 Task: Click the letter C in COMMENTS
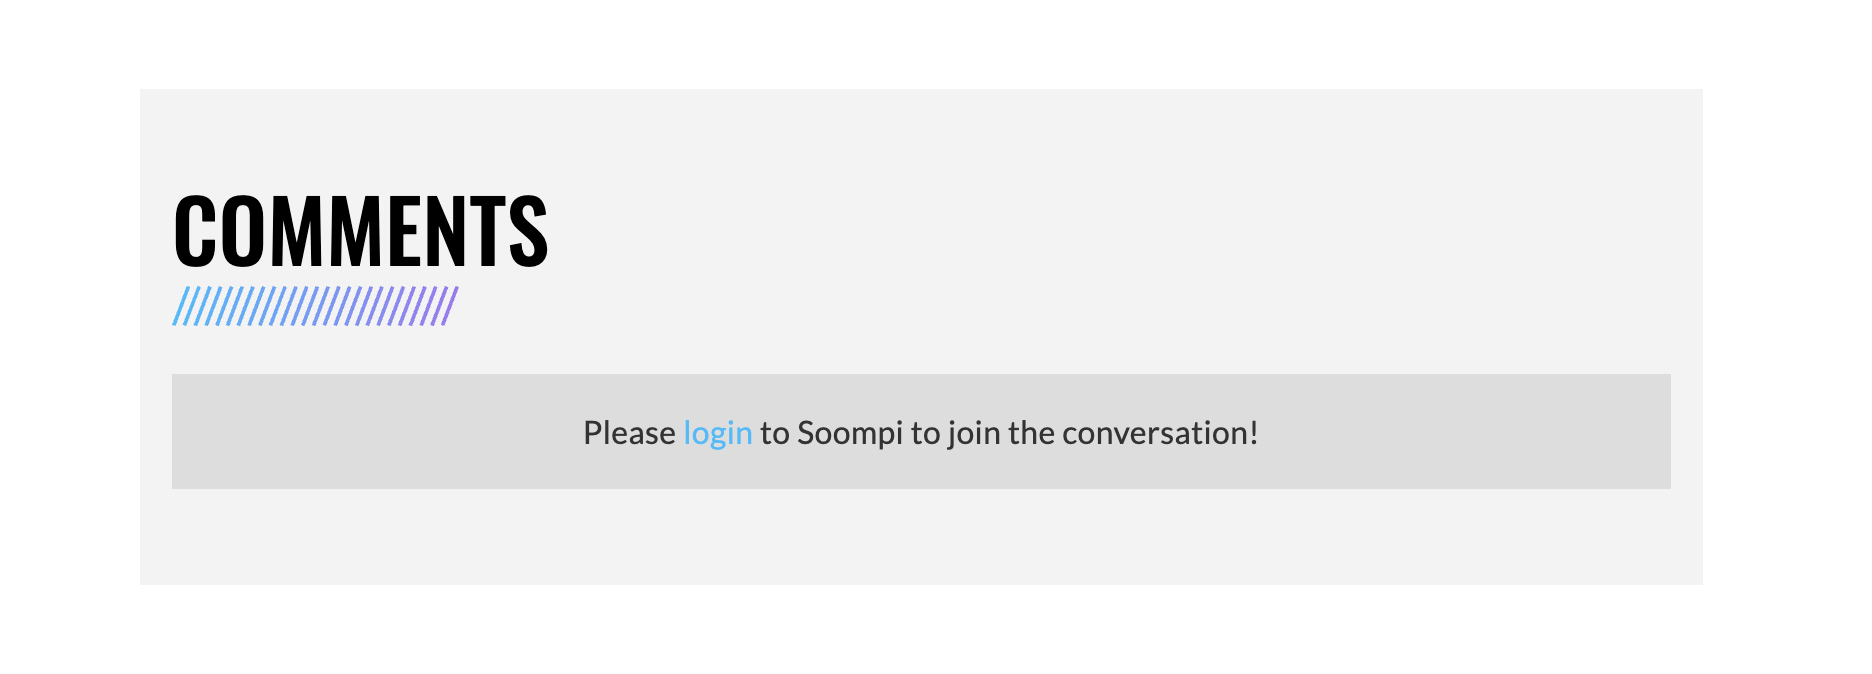point(196,231)
